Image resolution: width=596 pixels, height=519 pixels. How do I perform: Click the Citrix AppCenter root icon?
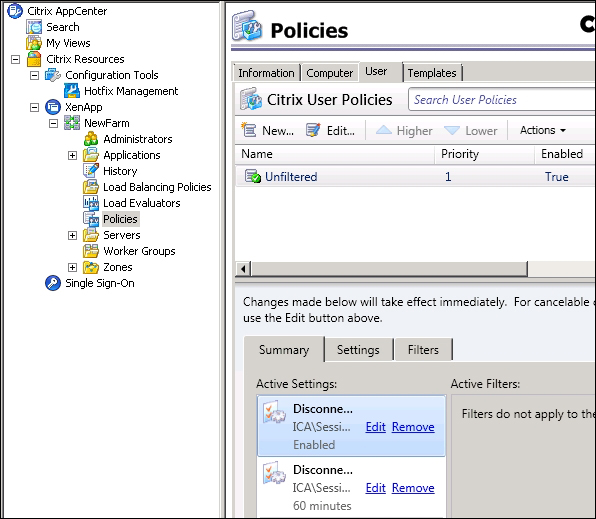[x=15, y=11]
